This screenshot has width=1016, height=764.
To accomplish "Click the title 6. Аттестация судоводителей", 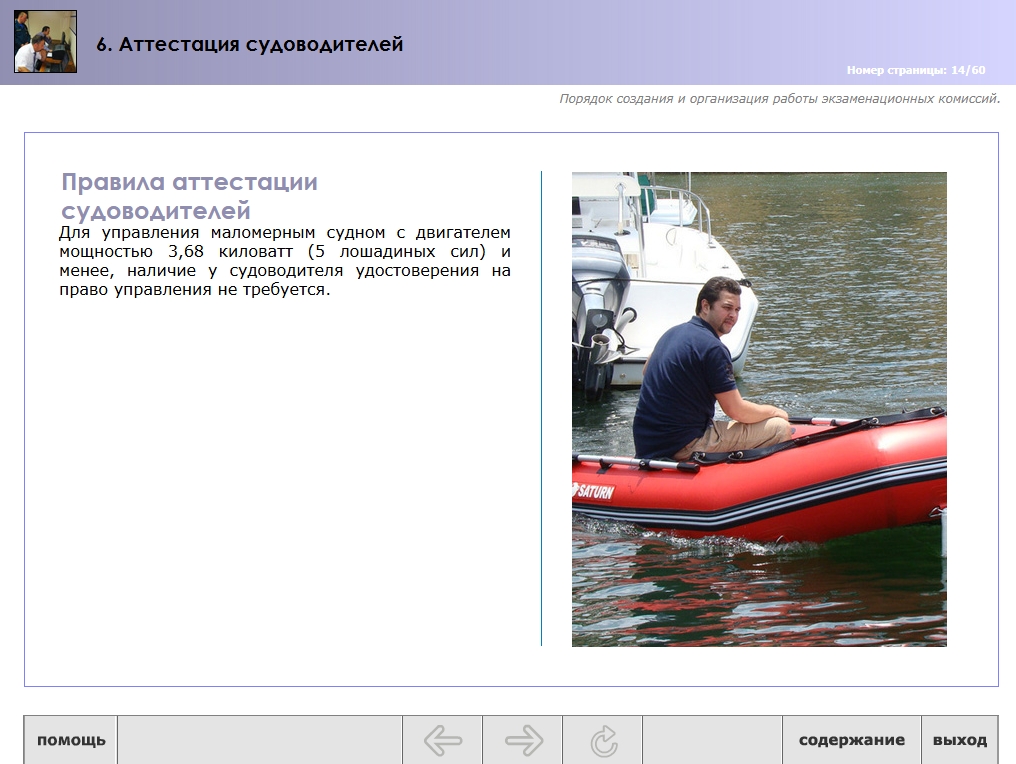I will coord(249,44).
